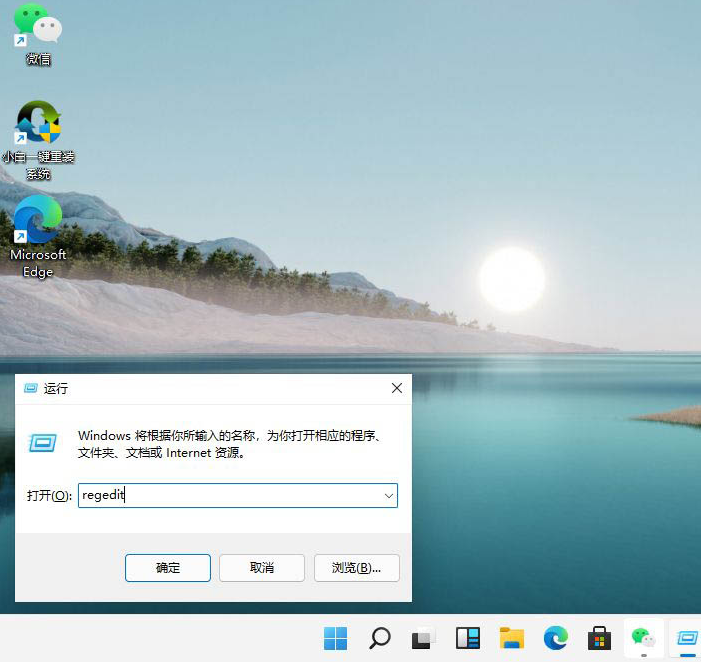Close the 运行 dialog window

click(x=396, y=388)
